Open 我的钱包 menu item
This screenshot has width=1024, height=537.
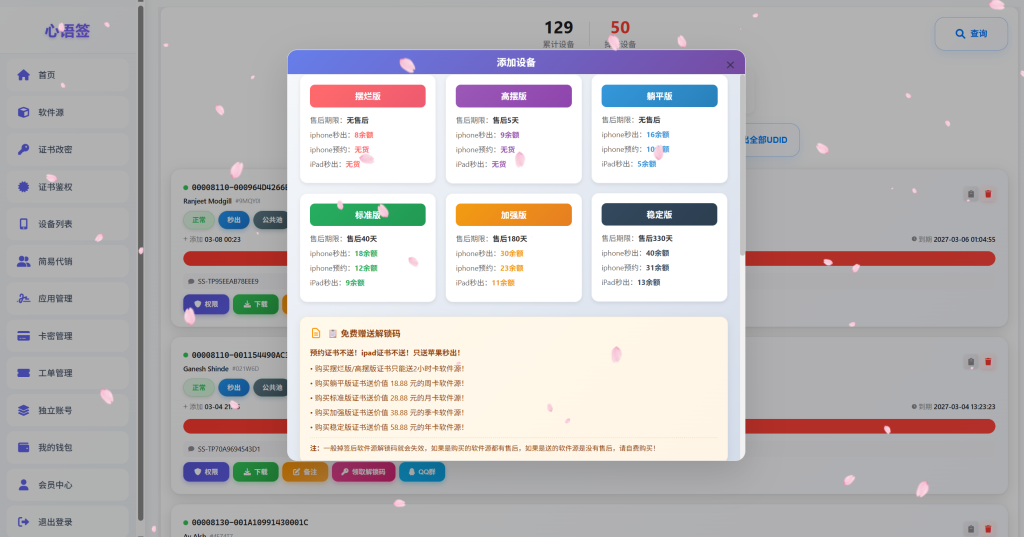[x=68, y=448]
